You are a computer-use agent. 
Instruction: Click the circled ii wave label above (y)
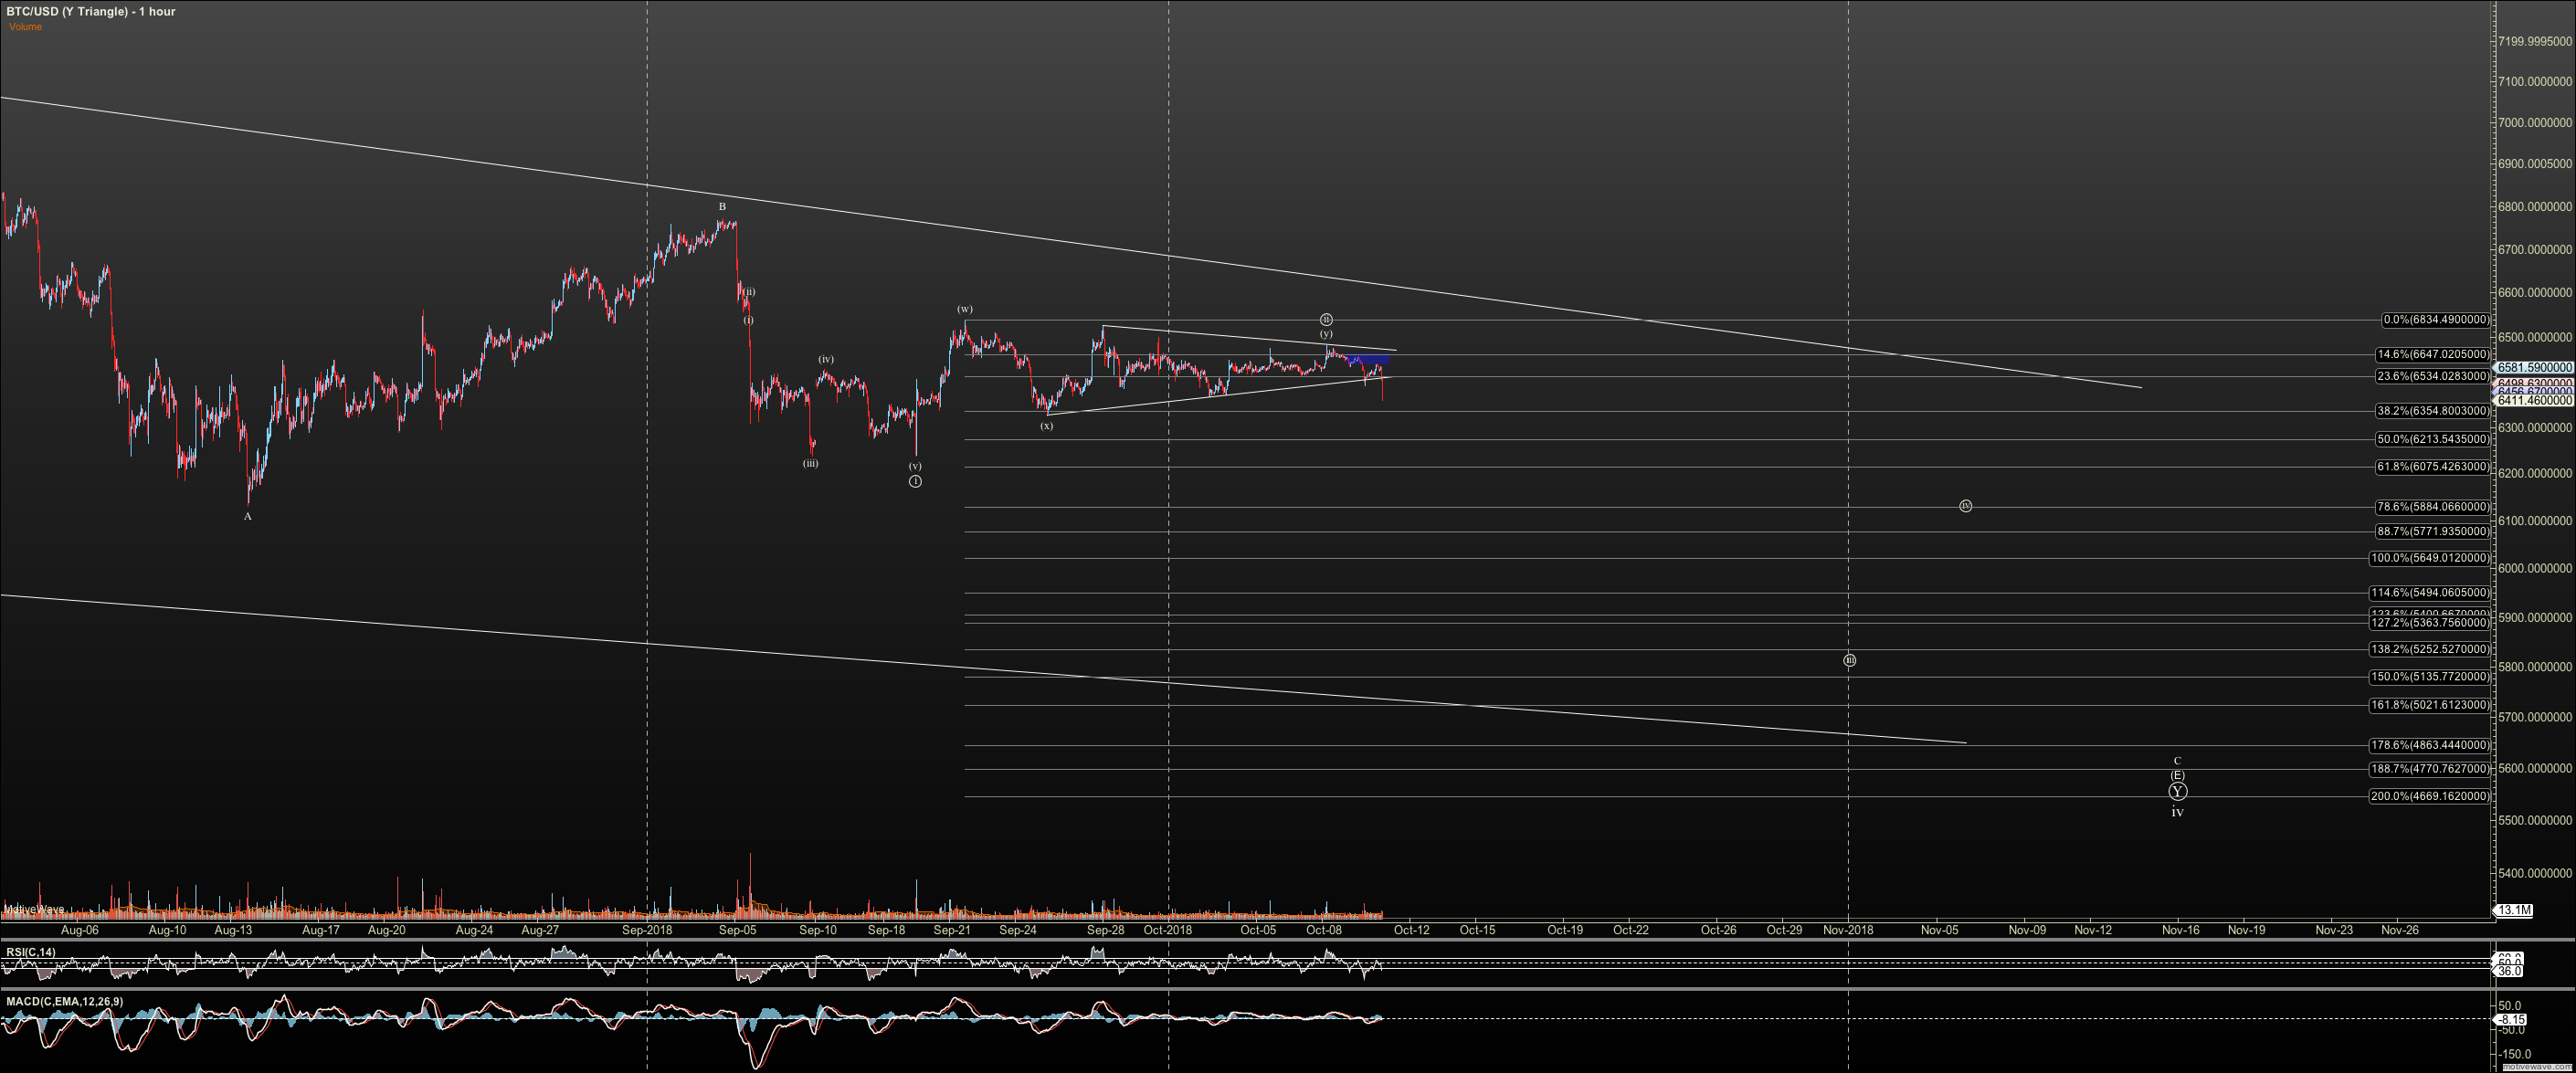point(1326,320)
